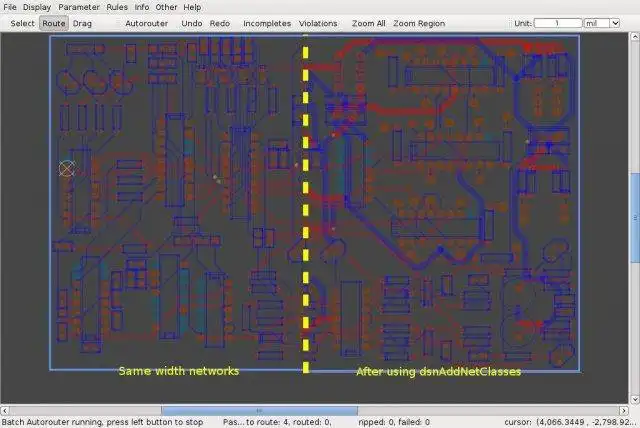Click the horizontal scrollbar left arrow
The image size is (640, 428).
(4, 410)
